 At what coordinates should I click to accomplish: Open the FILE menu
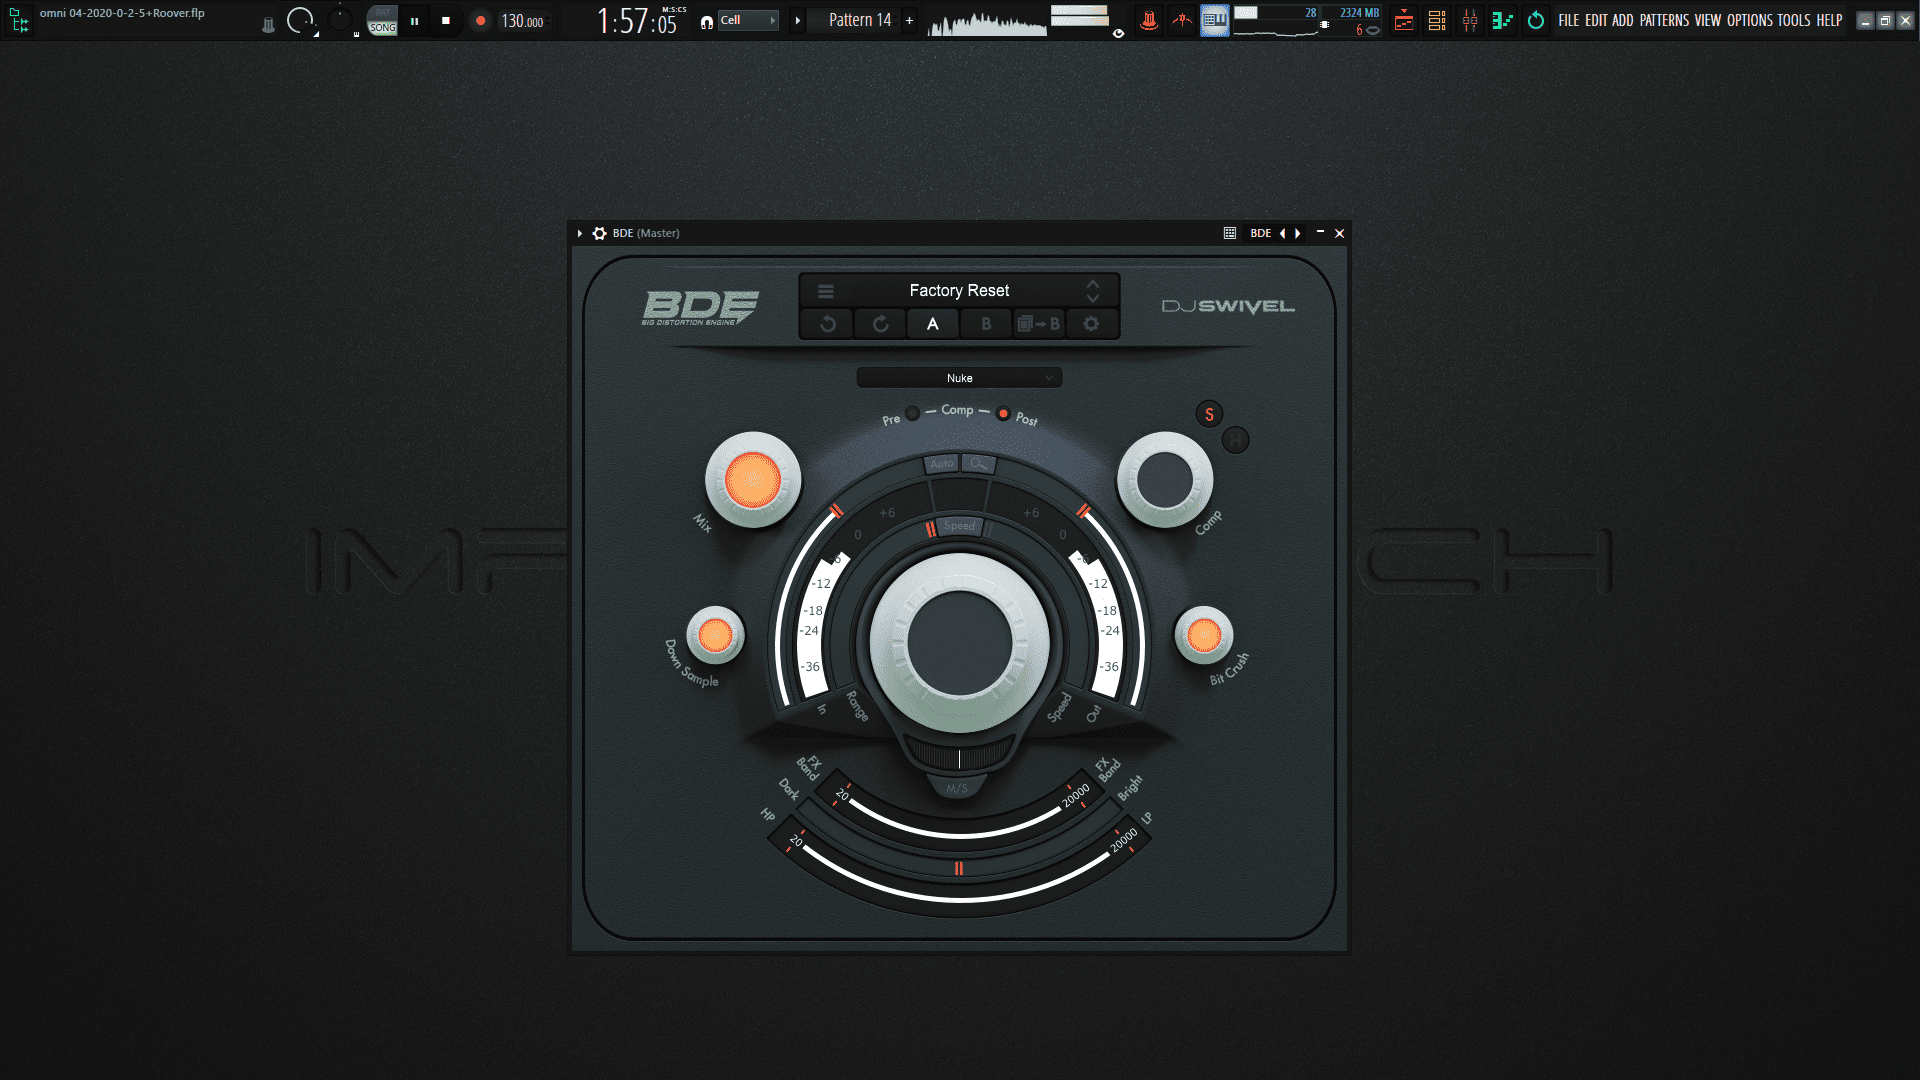click(1569, 20)
